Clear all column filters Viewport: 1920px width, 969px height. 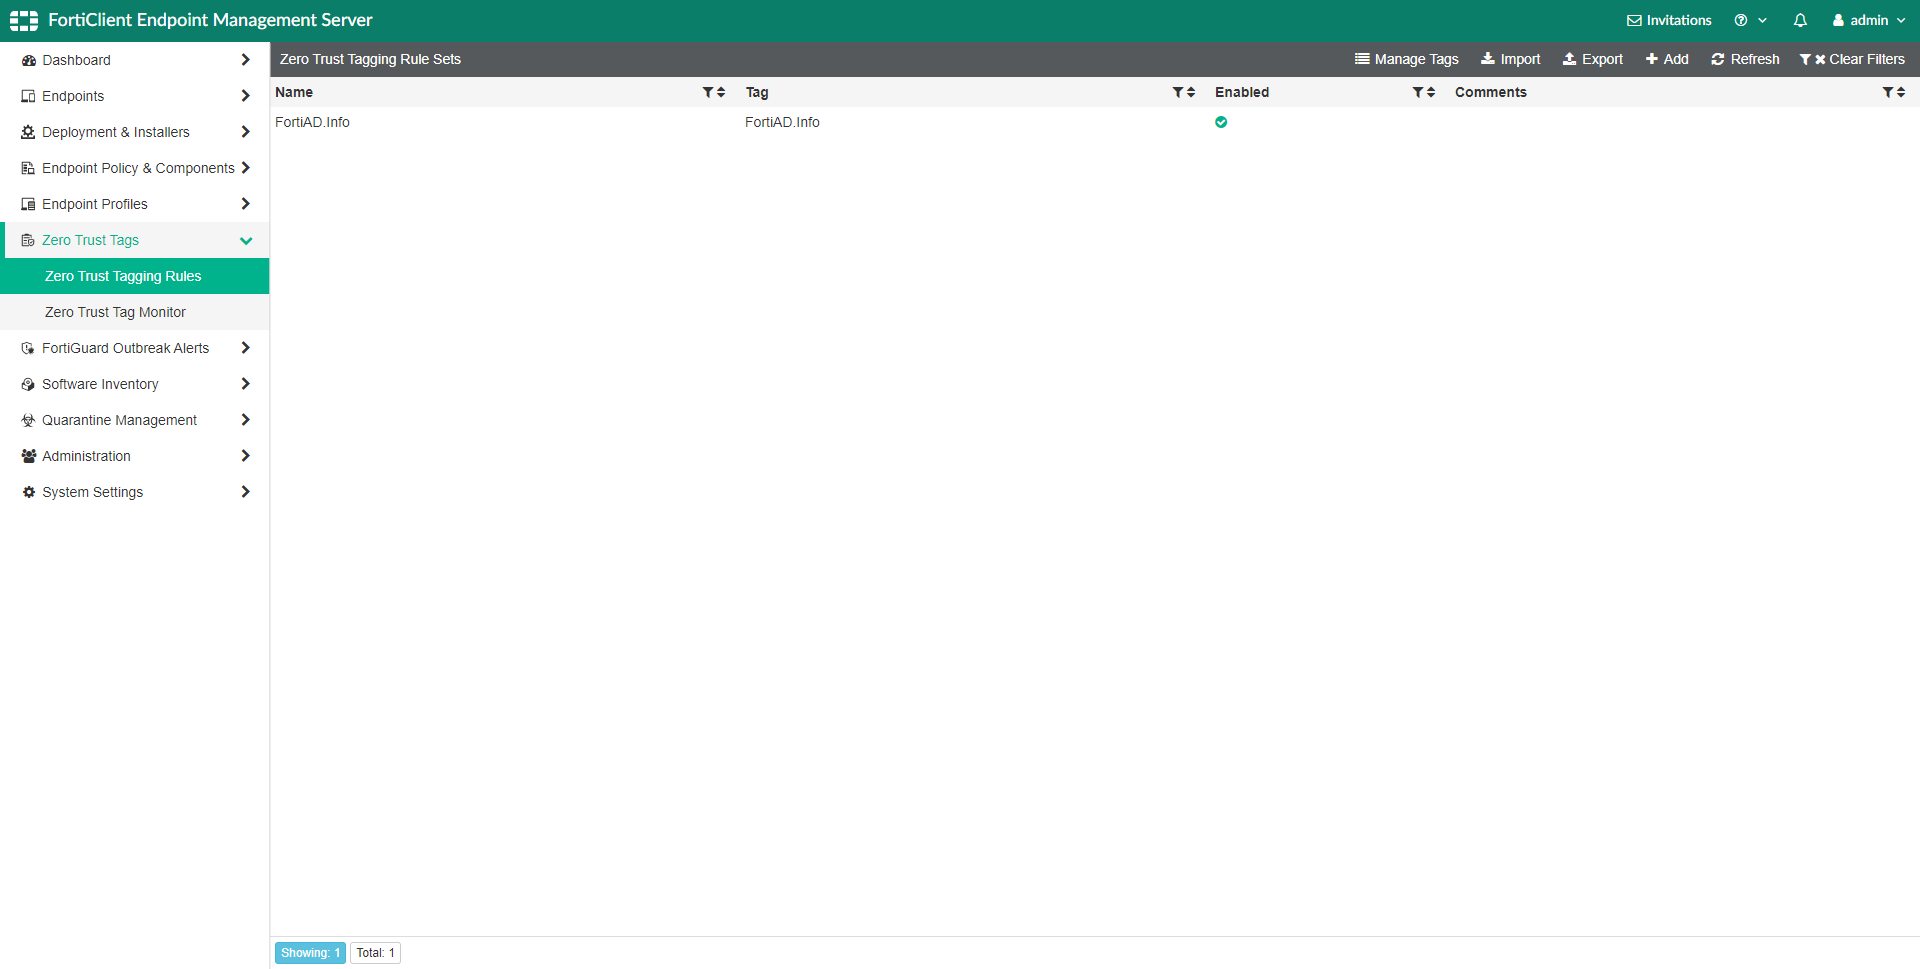(x=1852, y=59)
